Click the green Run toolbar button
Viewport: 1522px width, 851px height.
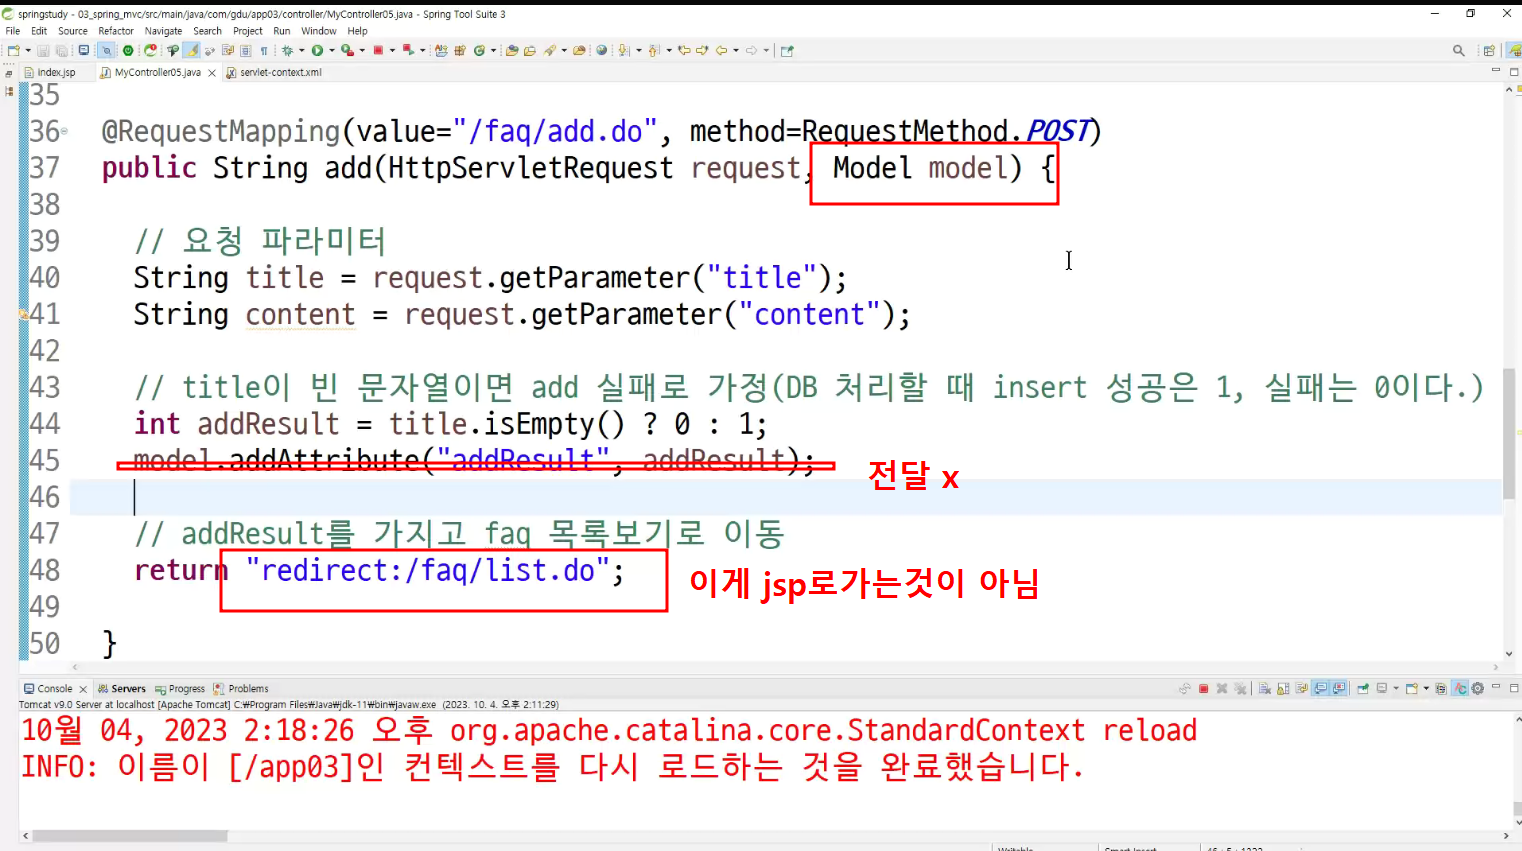click(x=317, y=50)
